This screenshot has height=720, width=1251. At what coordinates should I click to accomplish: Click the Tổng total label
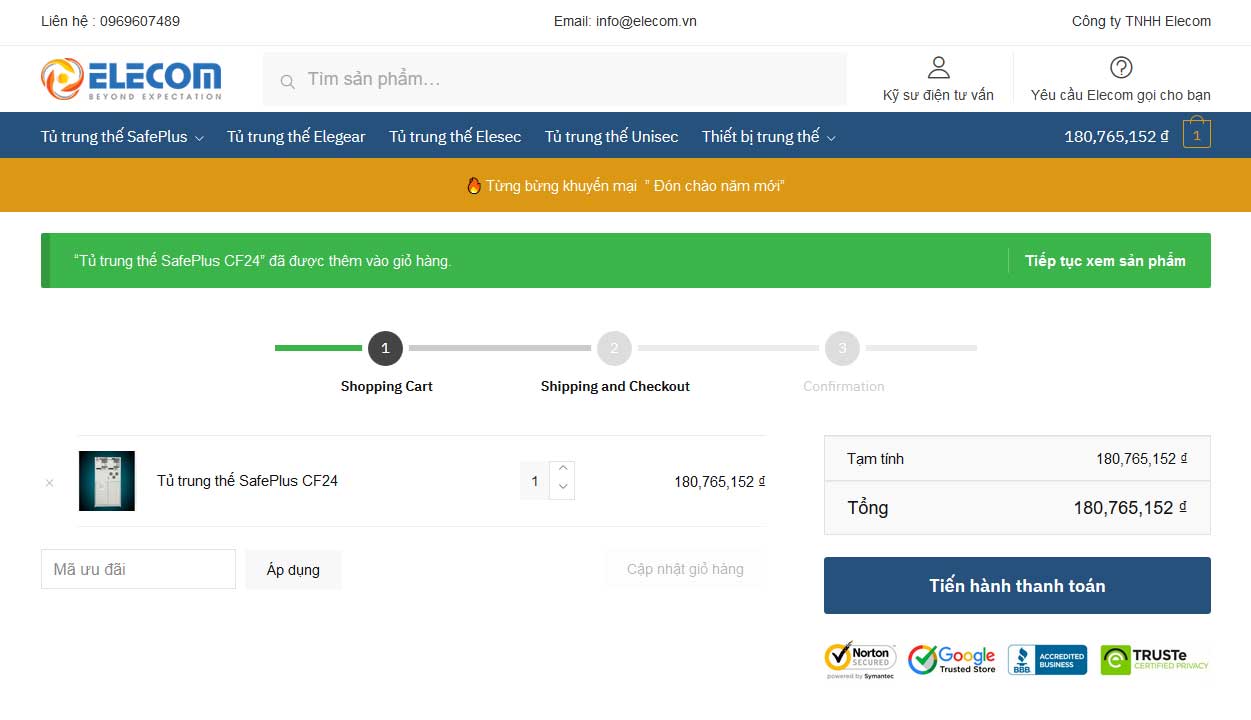(x=867, y=508)
